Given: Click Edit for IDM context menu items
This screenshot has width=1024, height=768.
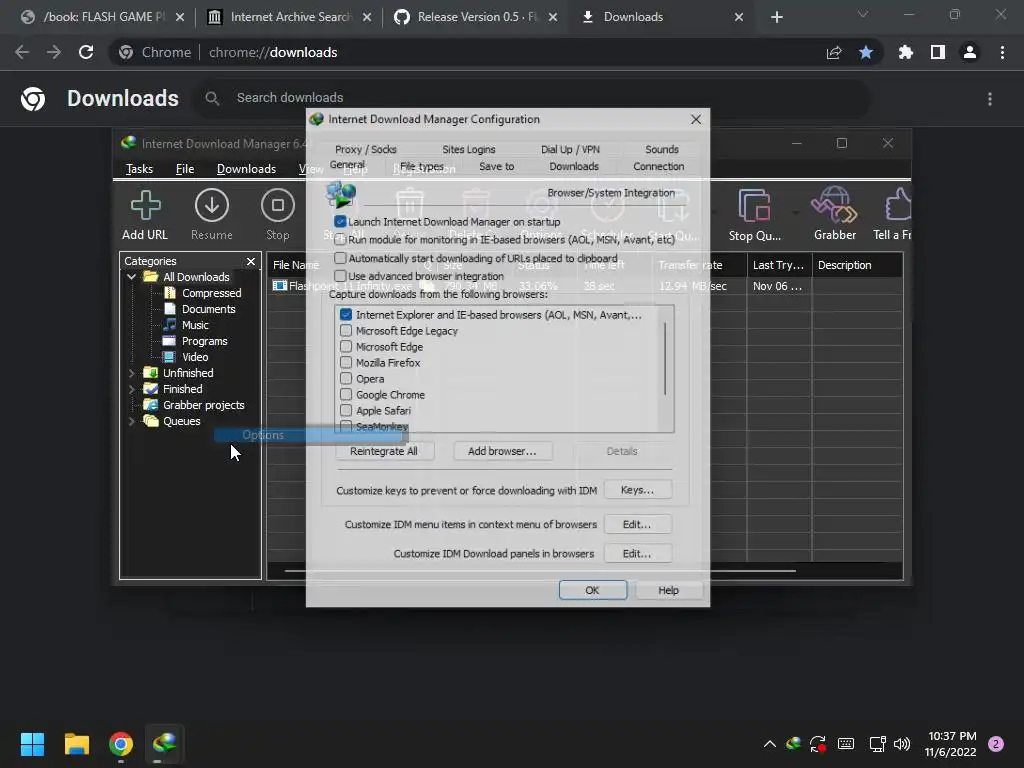Looking at the screenshot, I should (x=637, y=524).
